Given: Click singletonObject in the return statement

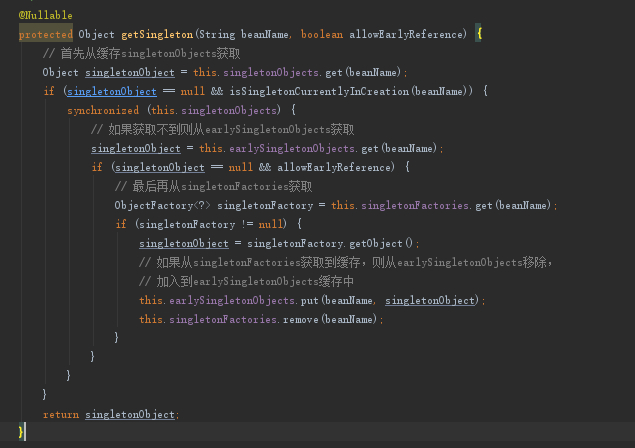Looking at the screenshot, I should (130, 414).
